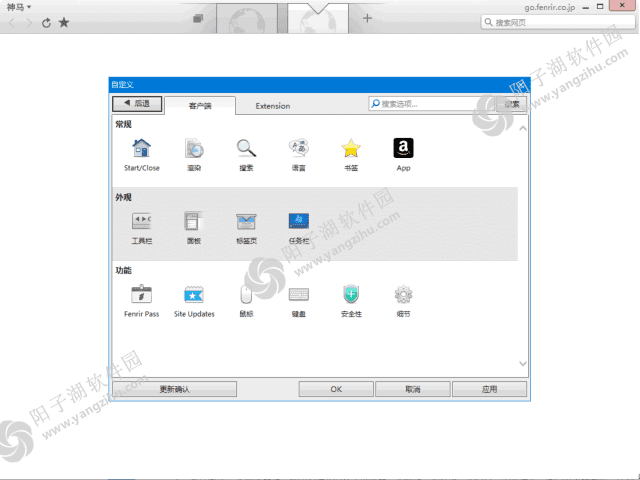Click the tab list icon beside tabs
This screenshot has height=480, width=640.
(x=198, y=18)
